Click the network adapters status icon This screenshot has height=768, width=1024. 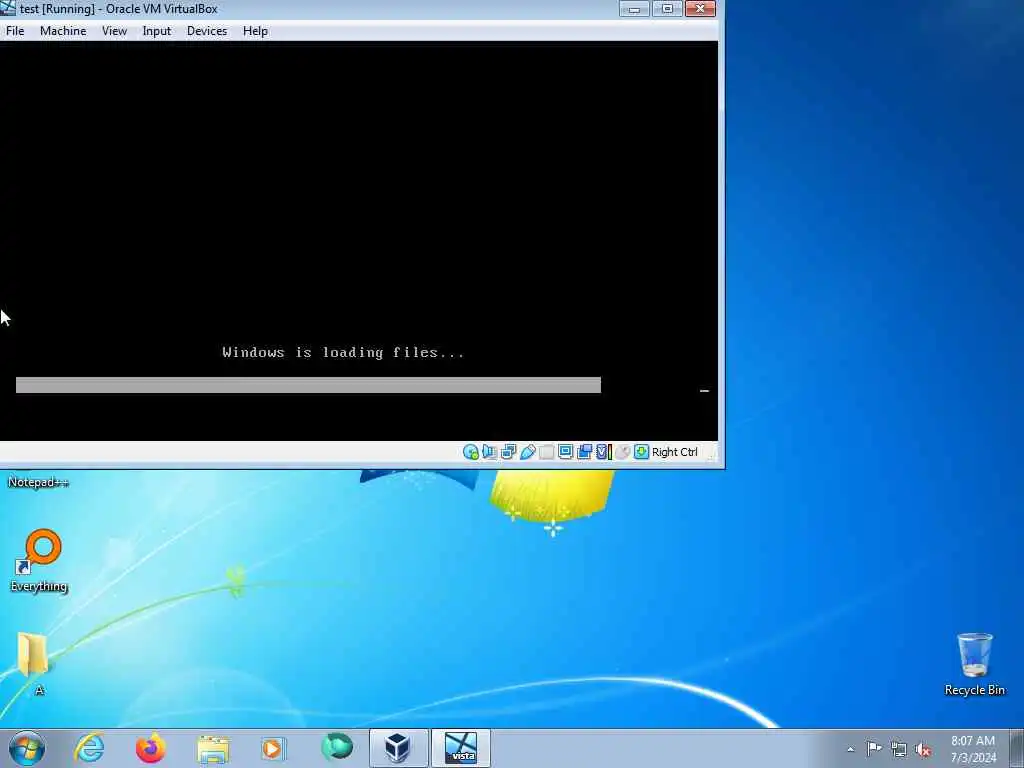click(508, 452)
